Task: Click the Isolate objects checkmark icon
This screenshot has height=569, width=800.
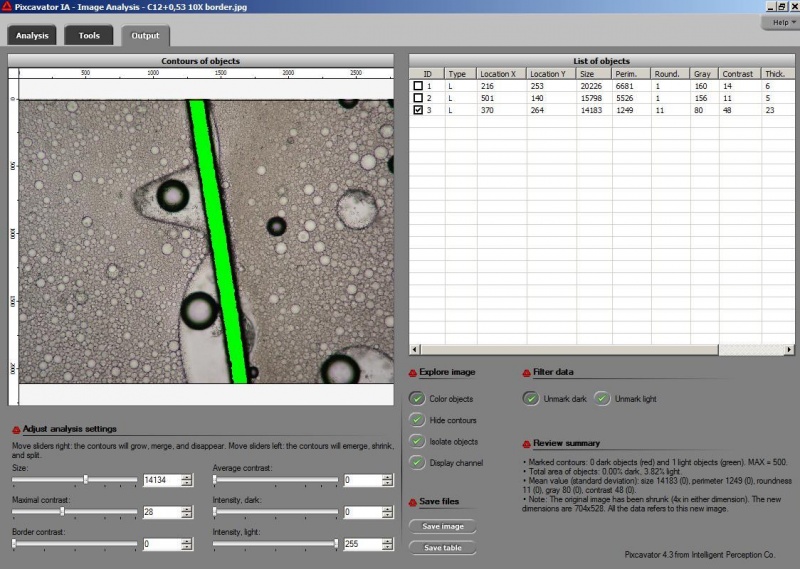Action: [x=417, y=441]
